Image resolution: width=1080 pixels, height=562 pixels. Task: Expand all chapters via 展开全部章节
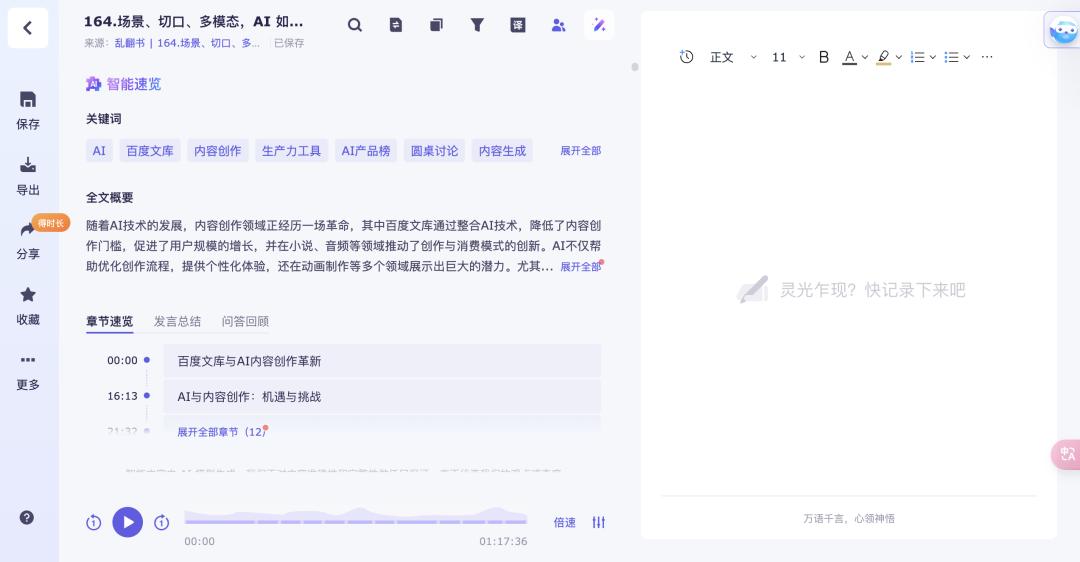(221, 432)
